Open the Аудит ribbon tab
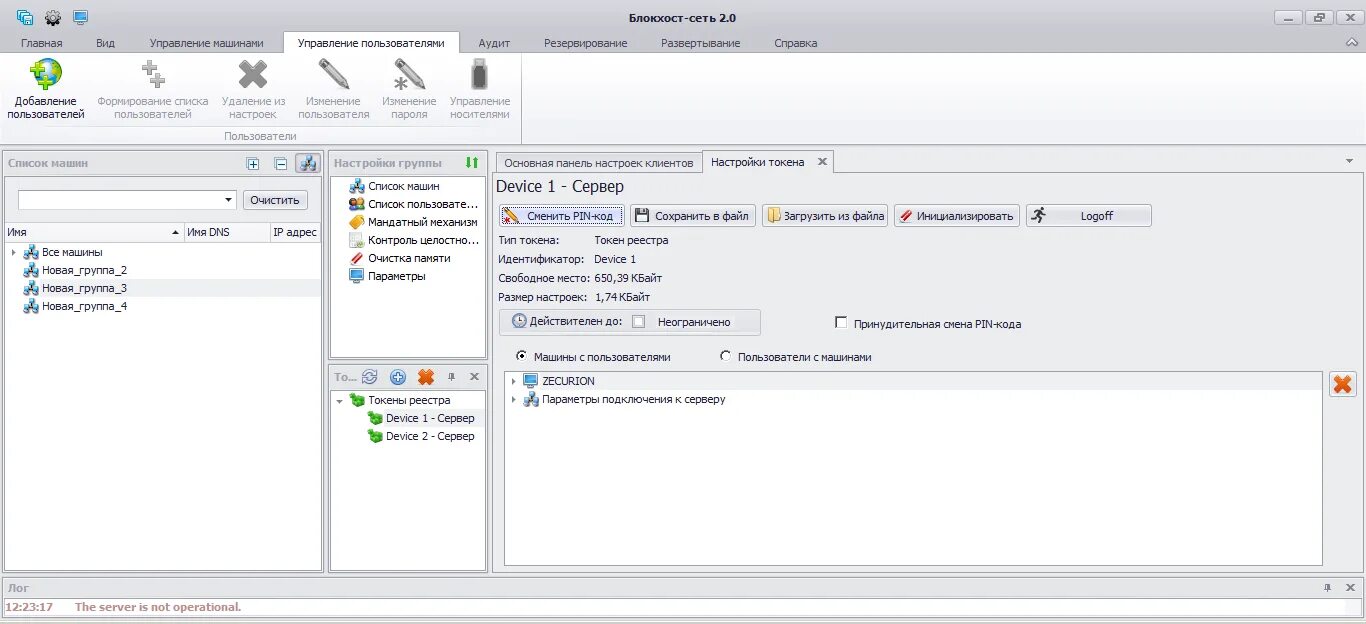This screenshot has width=1366, height=624. [x=494, y=43]
